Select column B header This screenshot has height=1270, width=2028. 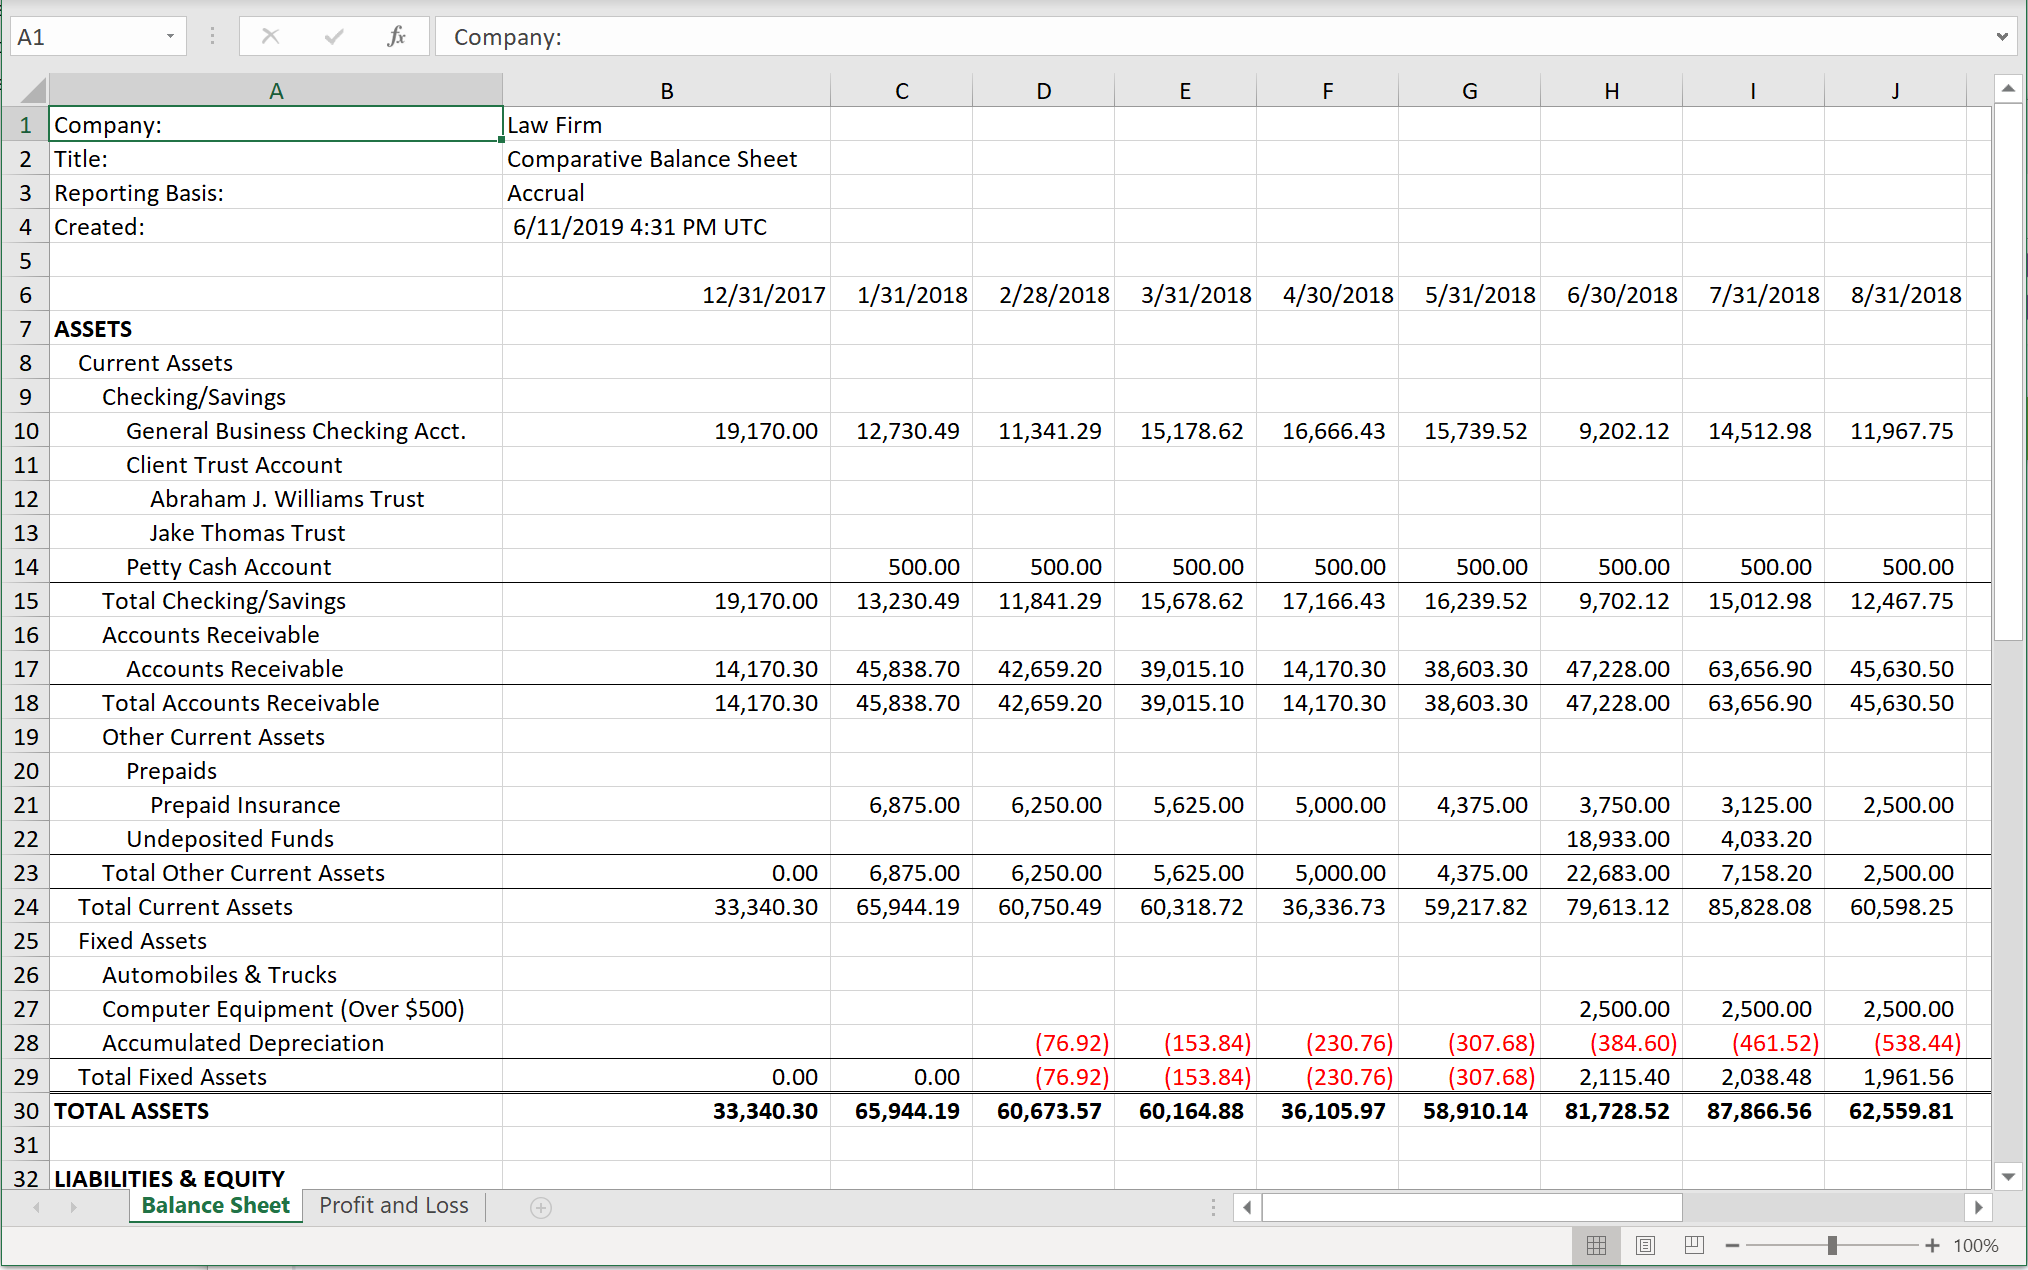[x=667, y=91]
